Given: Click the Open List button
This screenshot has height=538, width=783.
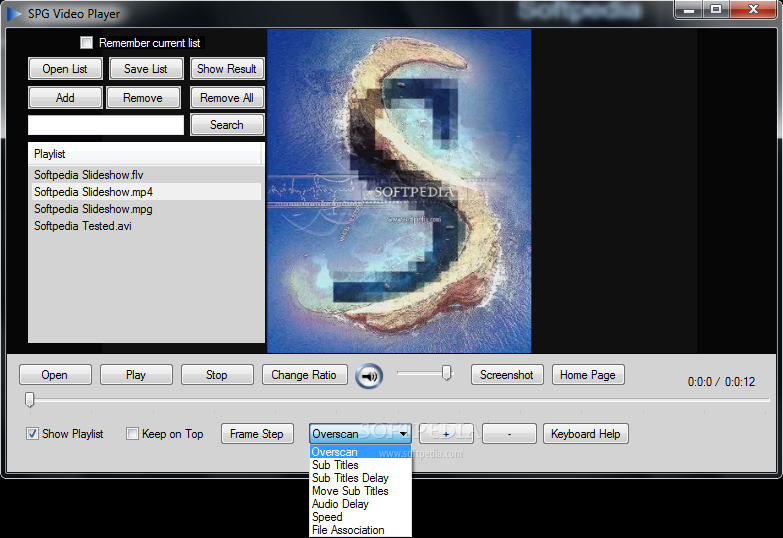Looking at the screenshot, I should [65, 68].
